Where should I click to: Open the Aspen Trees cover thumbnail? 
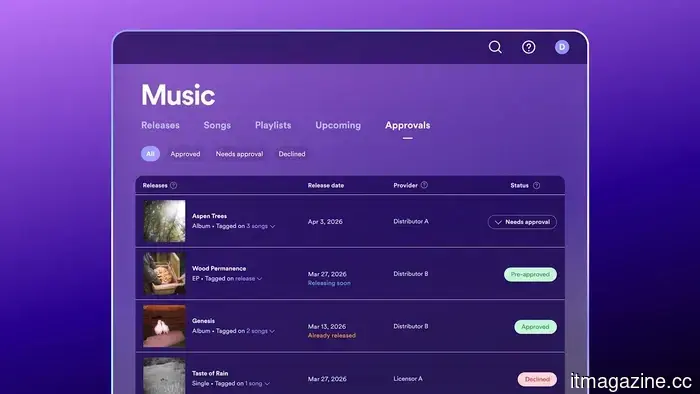(164, 221)
